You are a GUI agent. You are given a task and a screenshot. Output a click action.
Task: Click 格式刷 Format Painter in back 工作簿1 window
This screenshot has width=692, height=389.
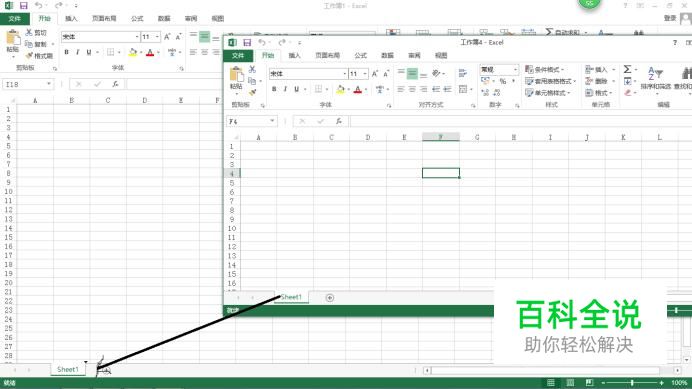pyautogui.click(x=39, y=56)
